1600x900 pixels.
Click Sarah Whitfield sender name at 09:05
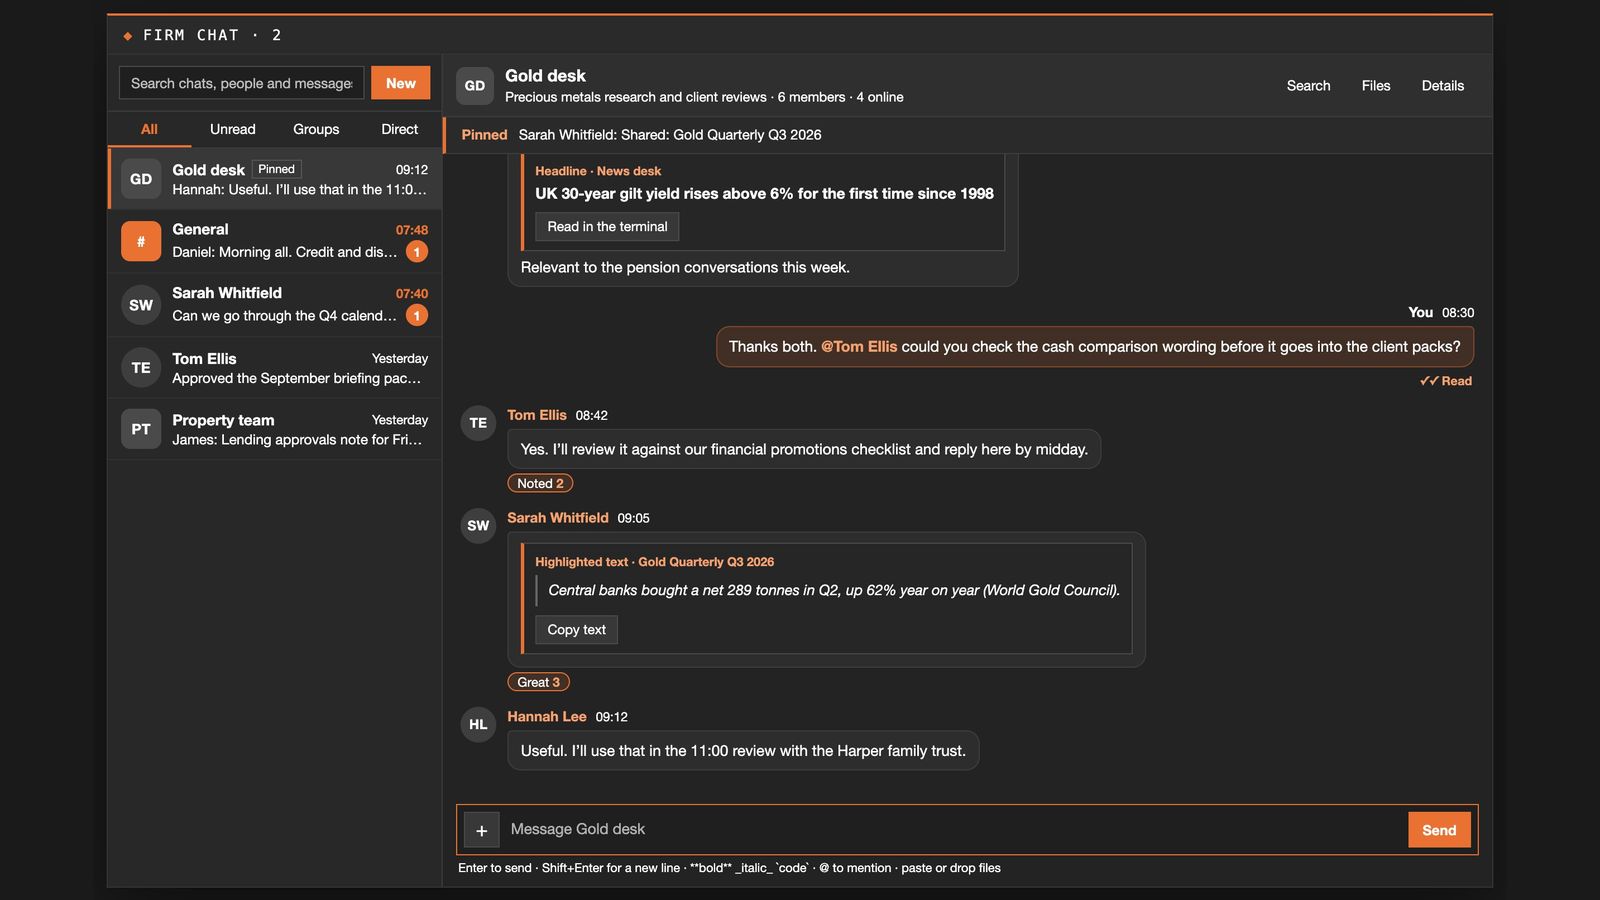tap(558, 518)
